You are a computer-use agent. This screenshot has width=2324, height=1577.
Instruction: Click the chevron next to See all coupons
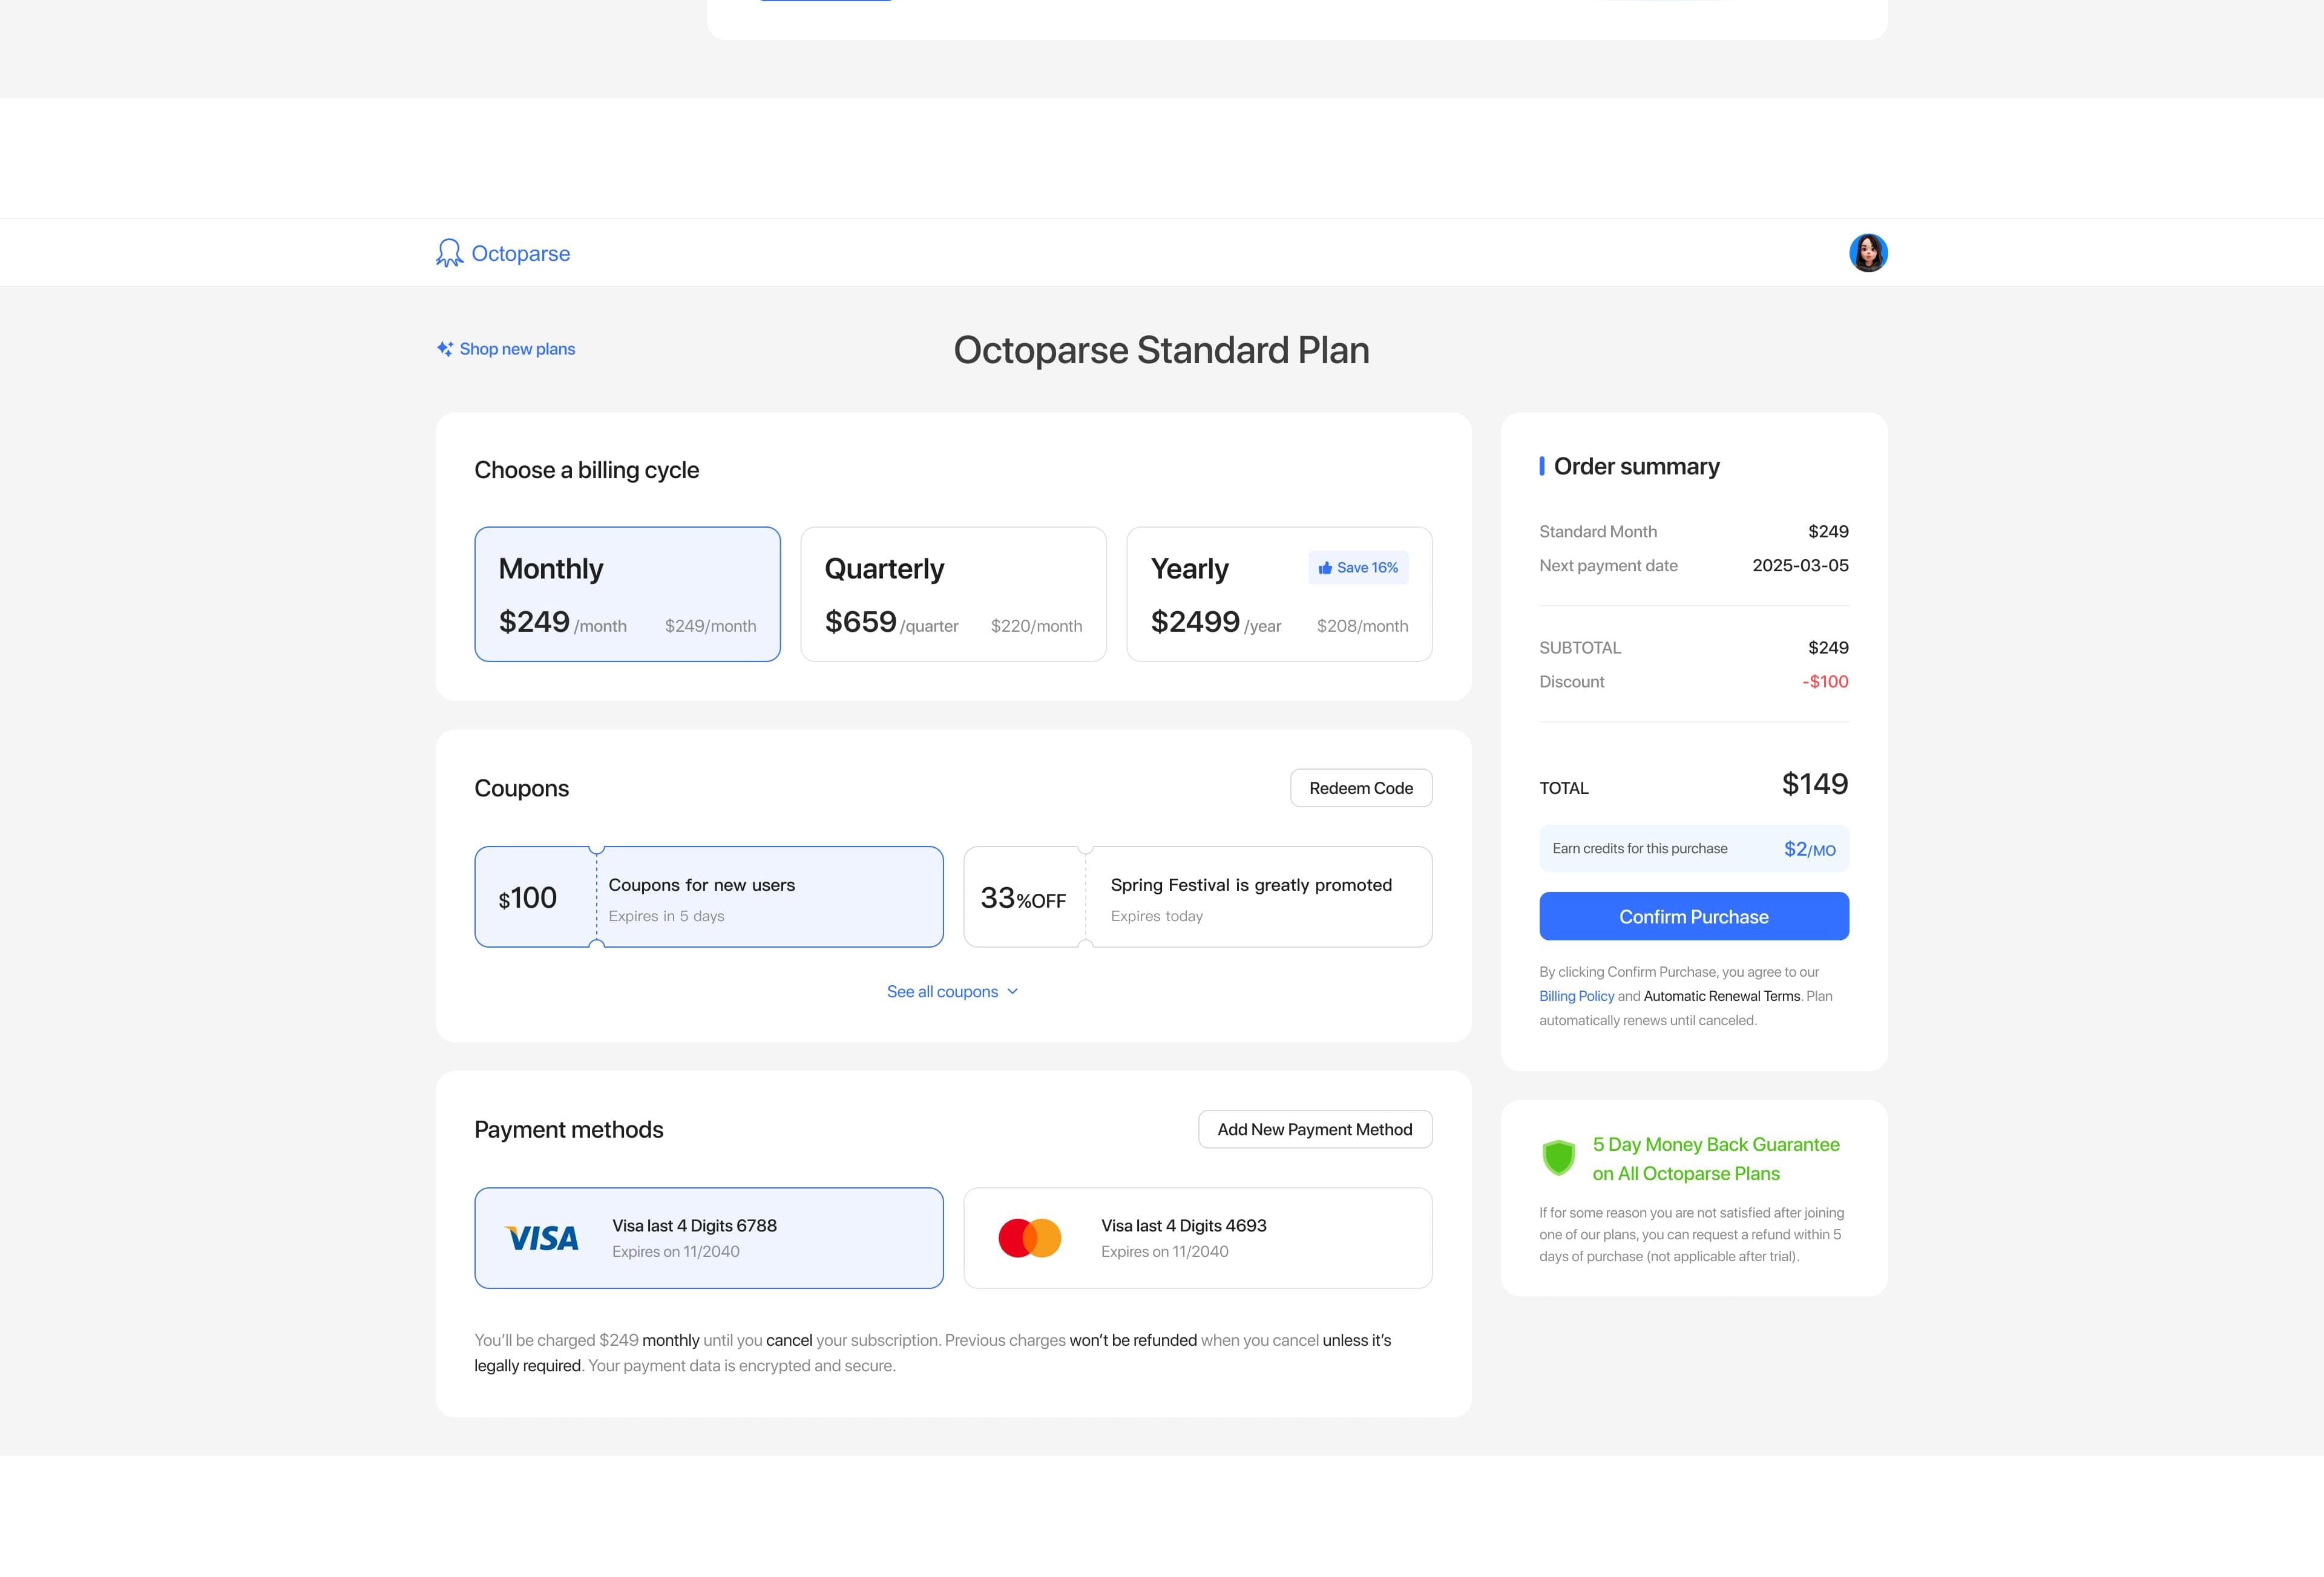[x=1012, y=992]
